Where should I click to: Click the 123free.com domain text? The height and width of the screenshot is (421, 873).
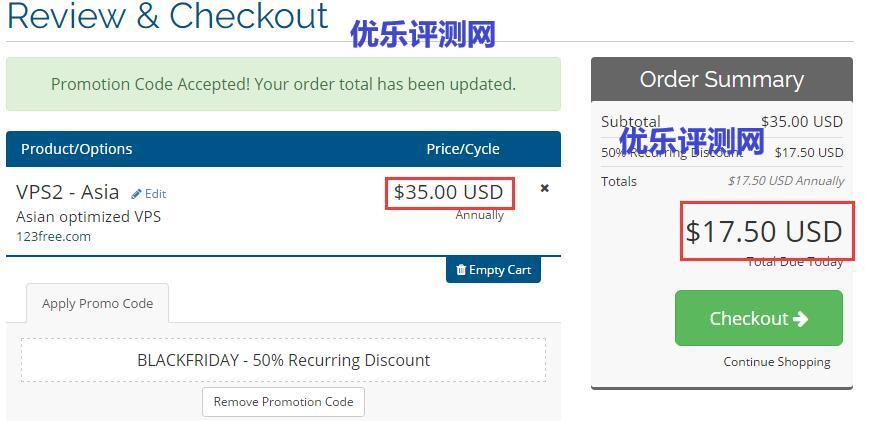53,237
